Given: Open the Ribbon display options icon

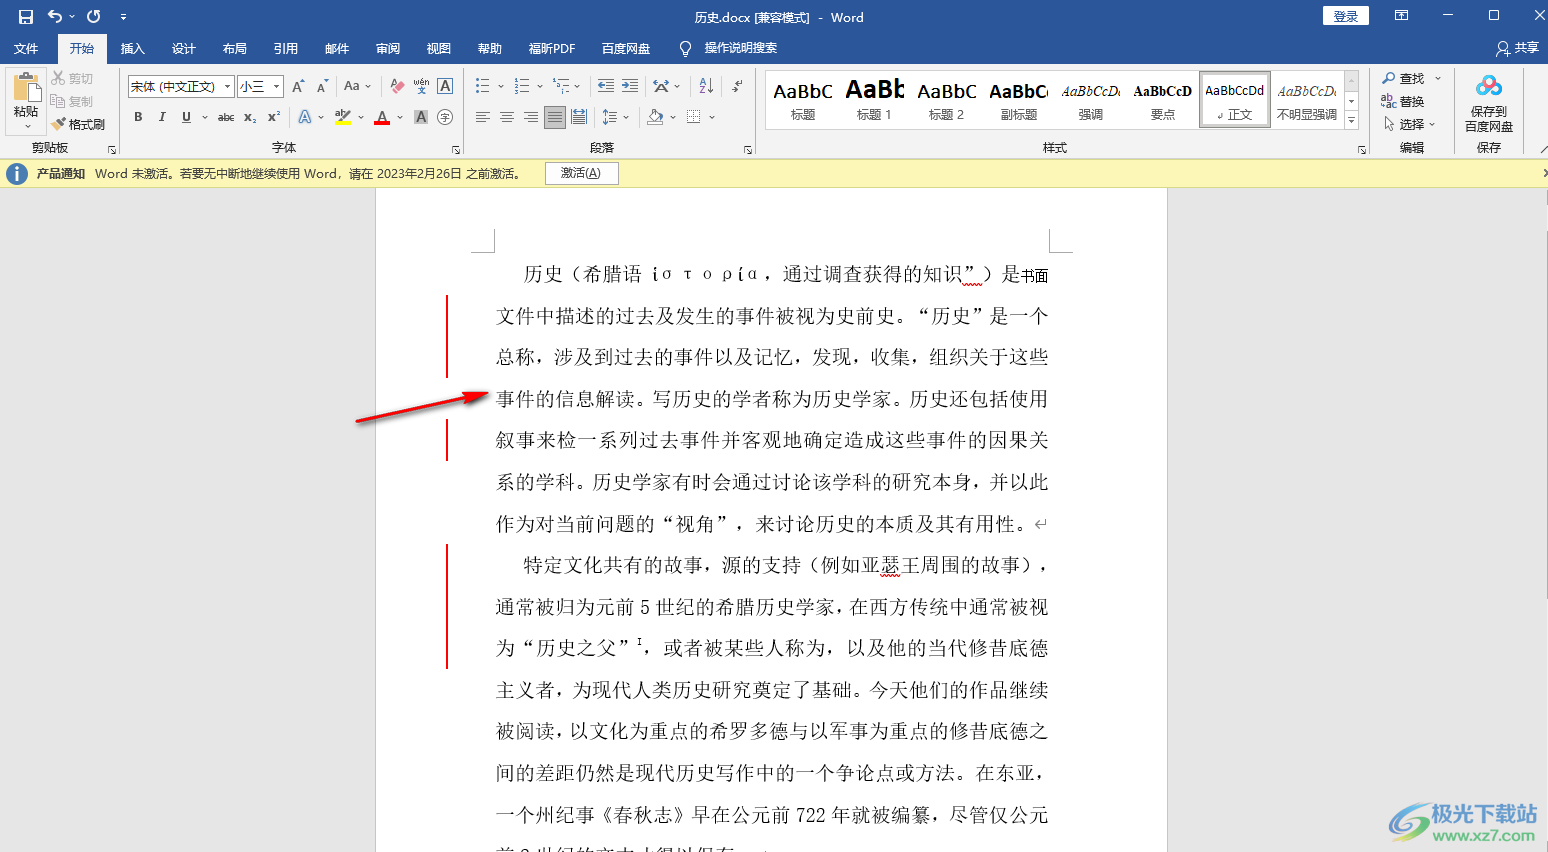Looking at the screenshot, I should (x=1402, y=16).
